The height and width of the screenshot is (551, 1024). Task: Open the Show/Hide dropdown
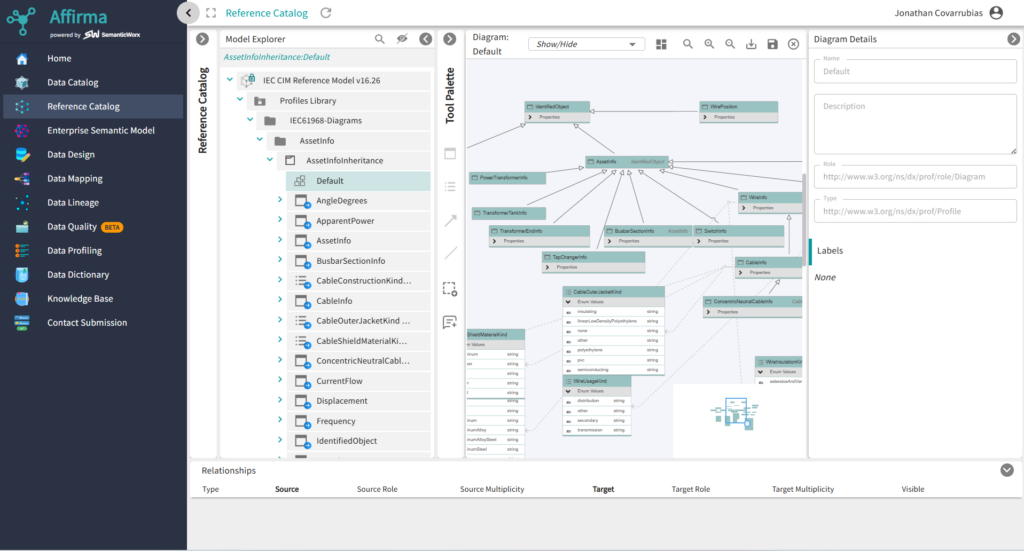click(587, 44)
